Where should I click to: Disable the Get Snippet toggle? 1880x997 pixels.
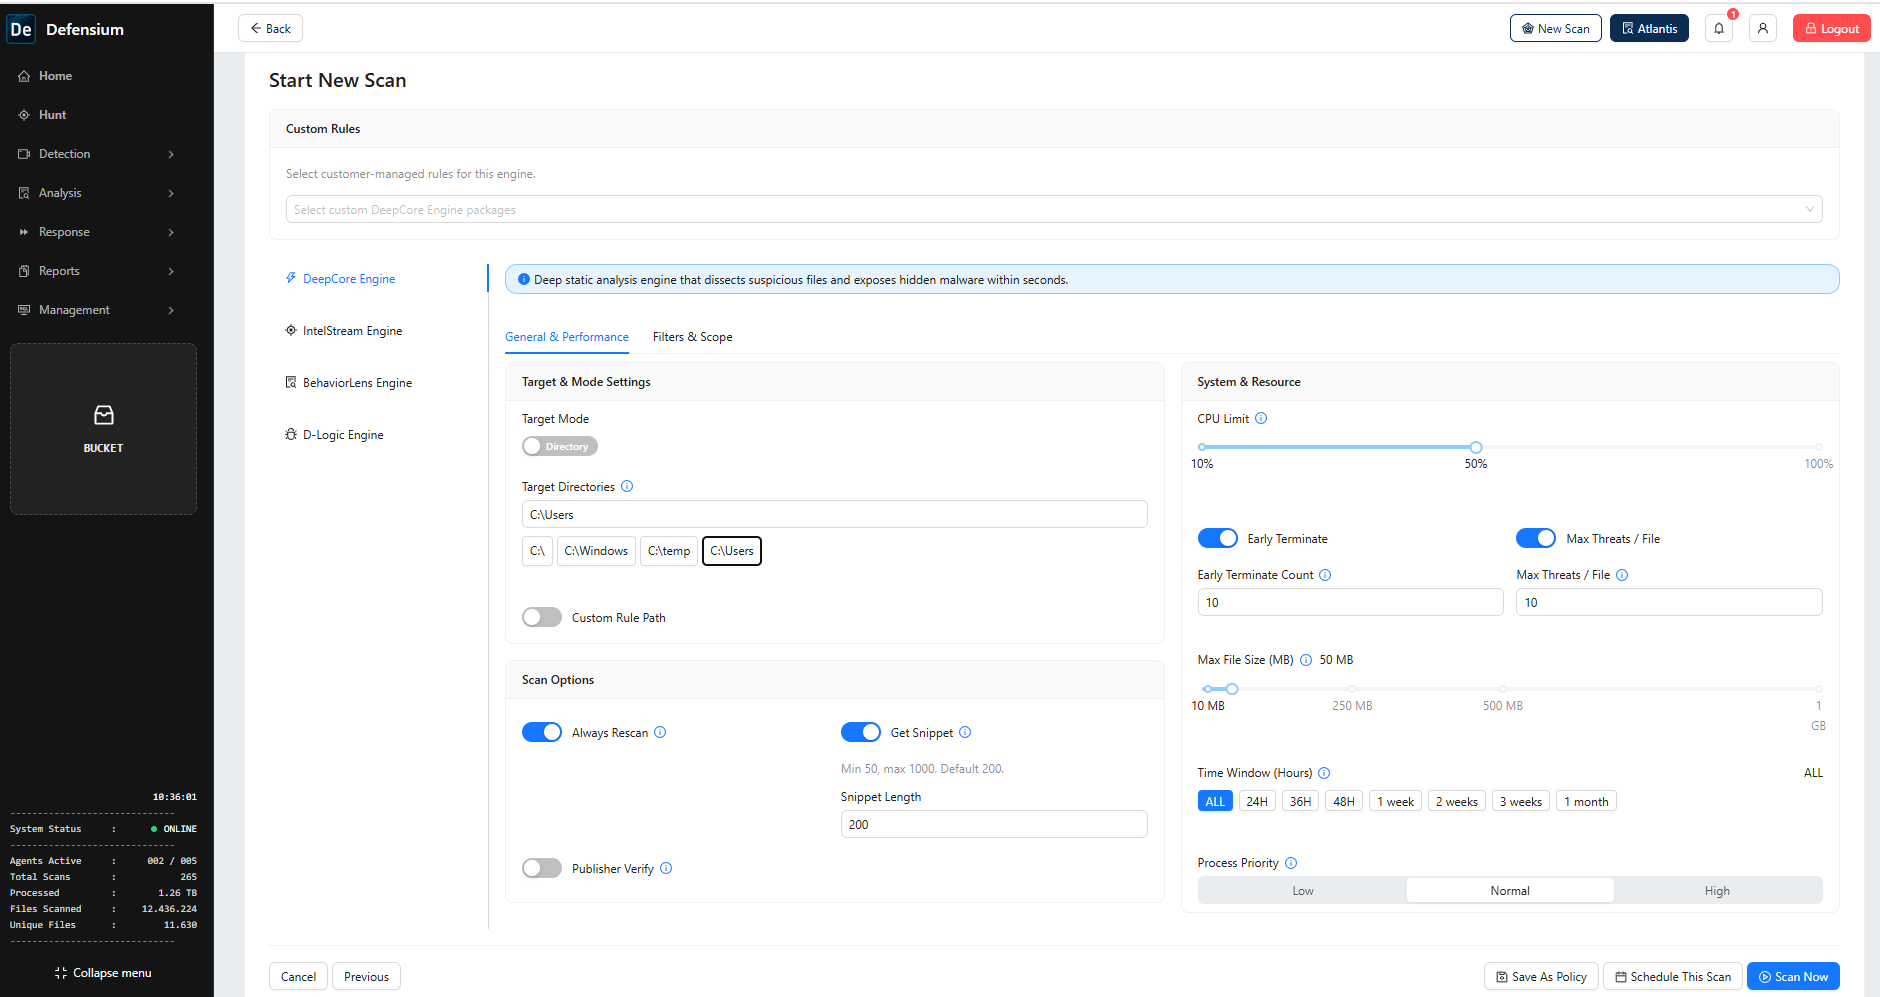pos(861,732)
